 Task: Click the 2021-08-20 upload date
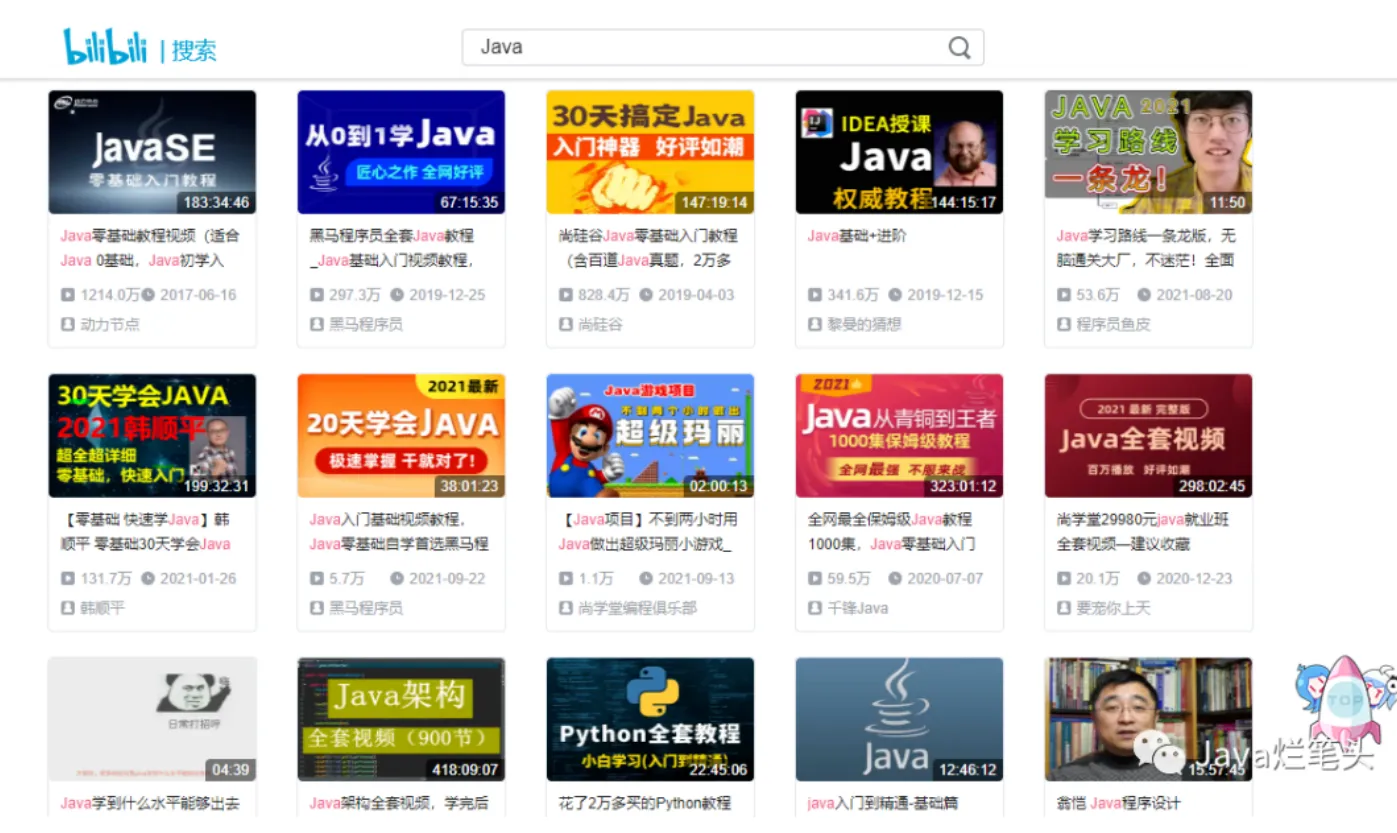click(1194, 295)
